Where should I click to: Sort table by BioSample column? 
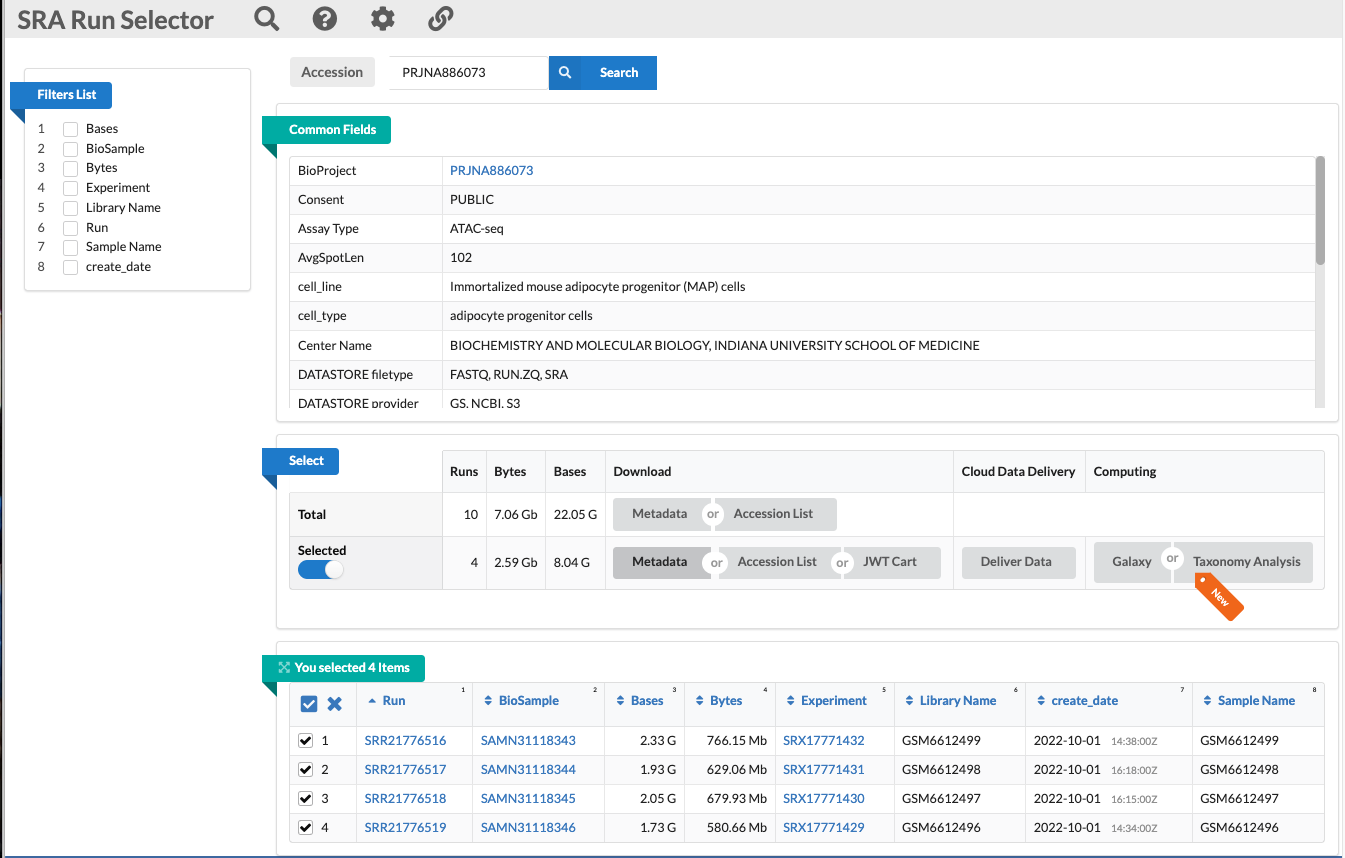coord(521,701)
